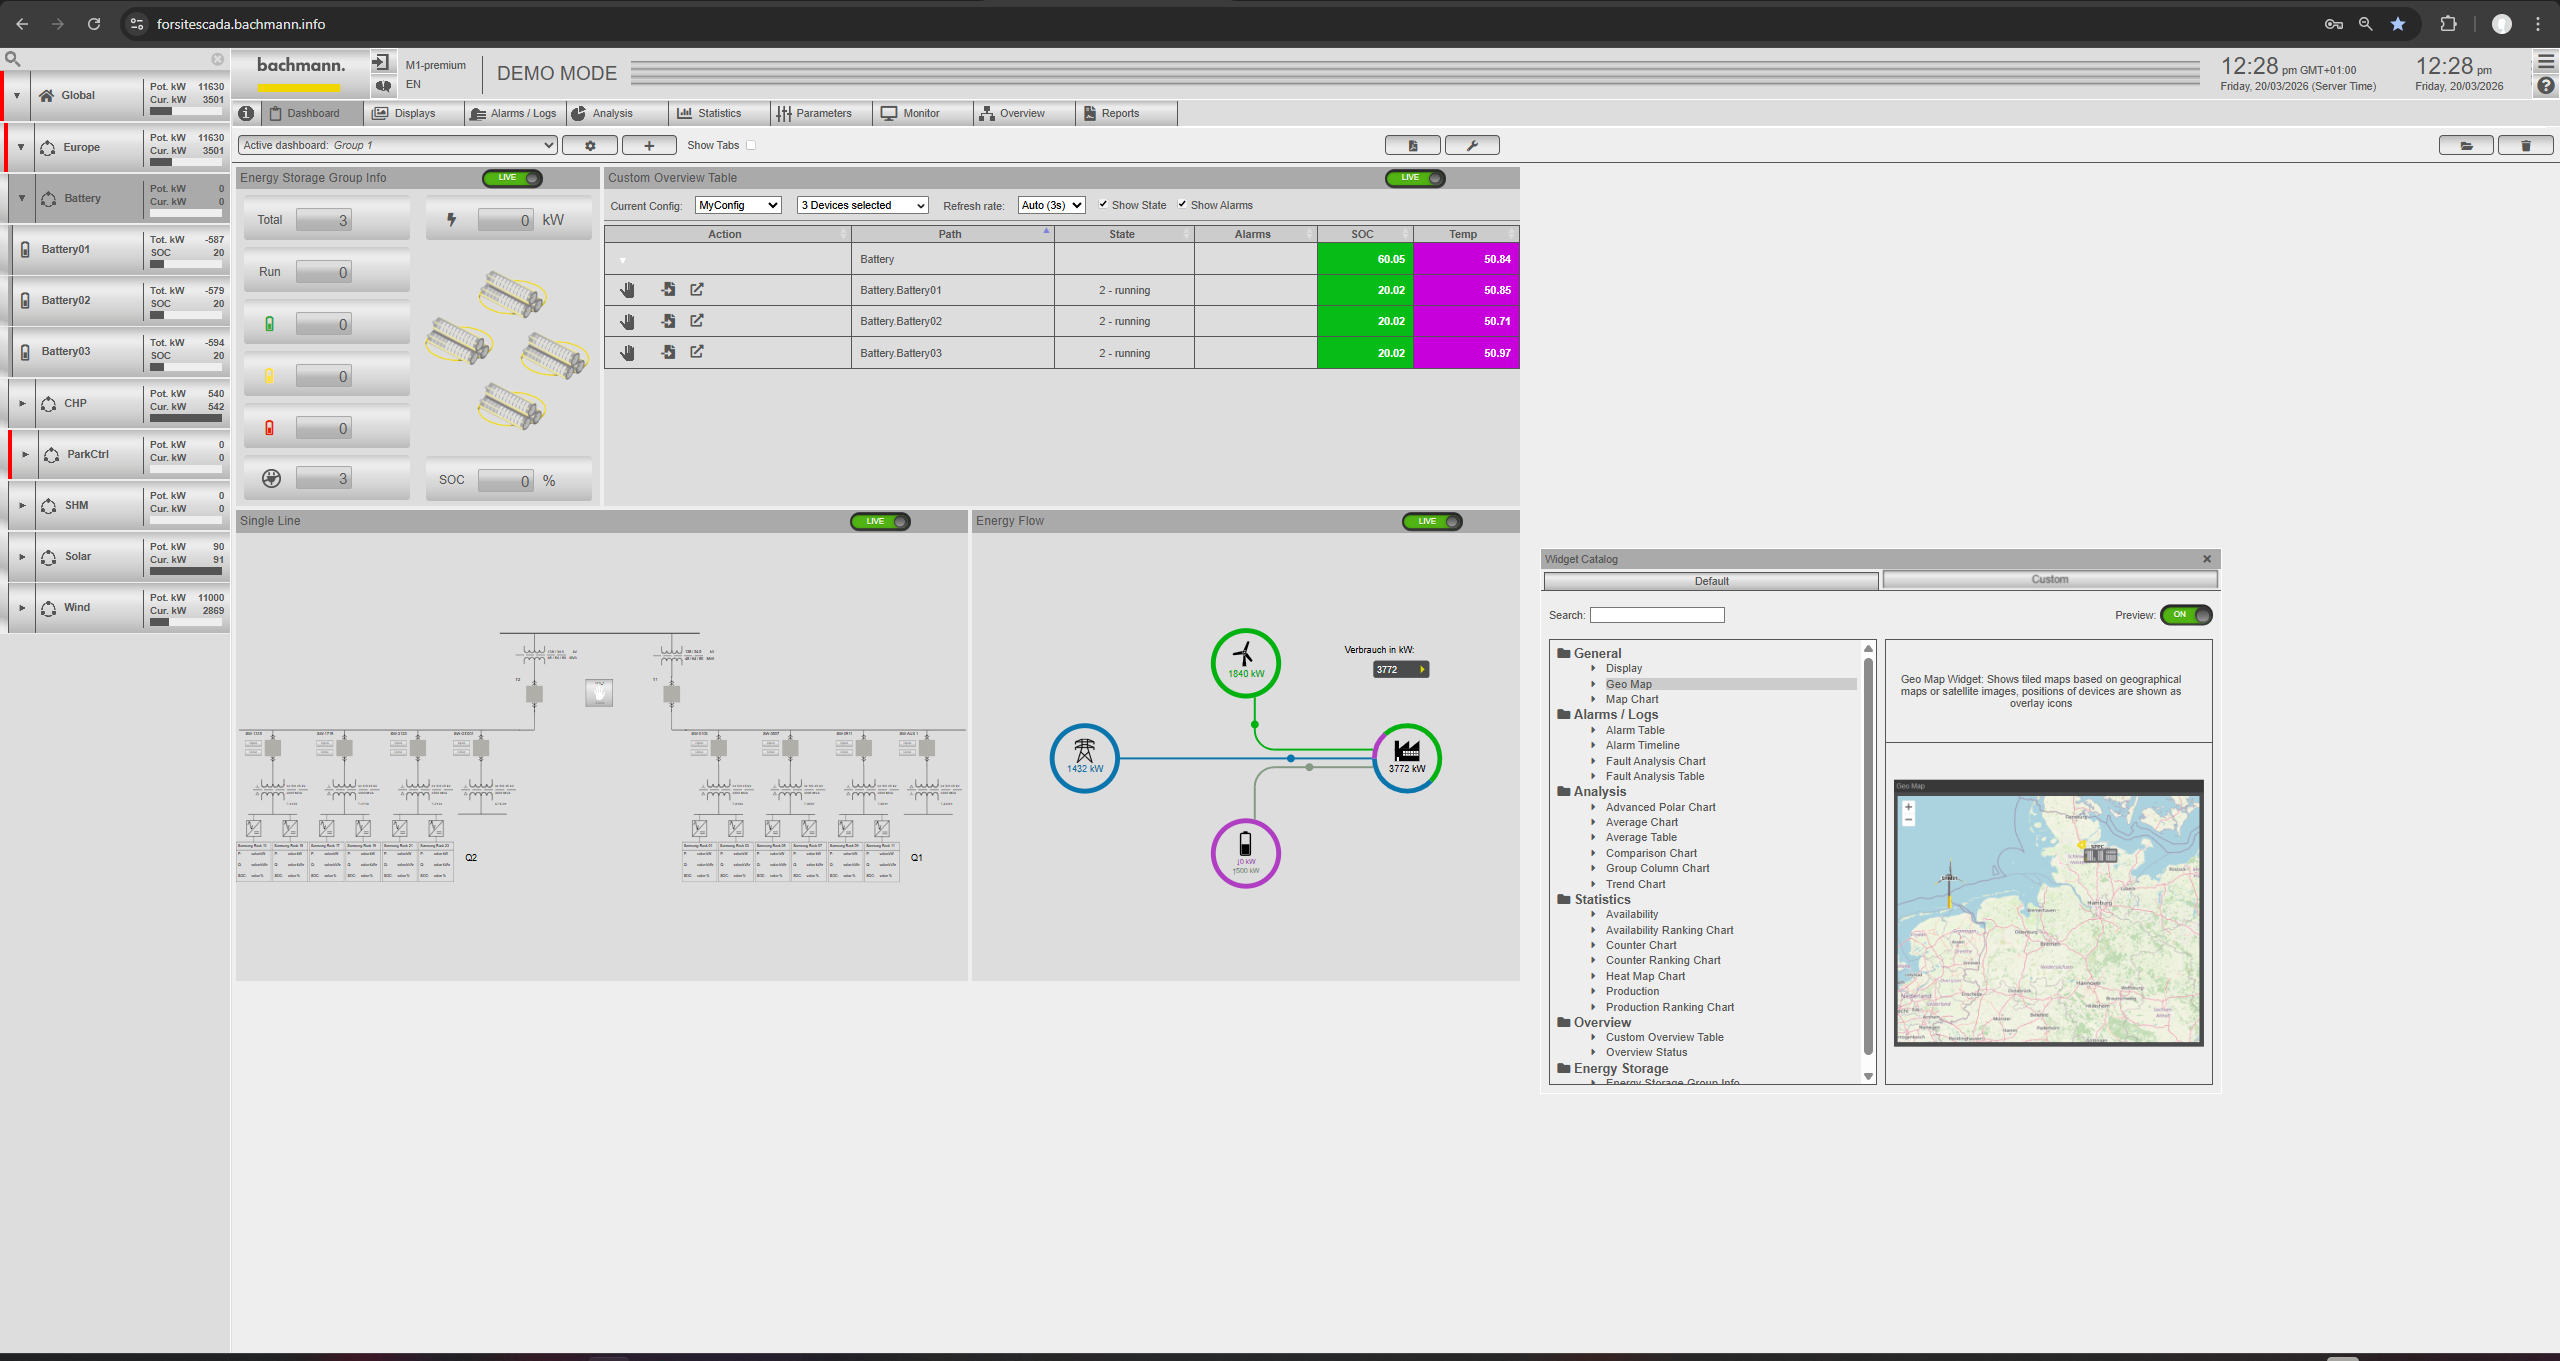The height and width of the screenshot is (1361, 2560).
Task: Click the hand icon for Battery.Battery01
Action: pyautogui.click(x=627, y=290)
